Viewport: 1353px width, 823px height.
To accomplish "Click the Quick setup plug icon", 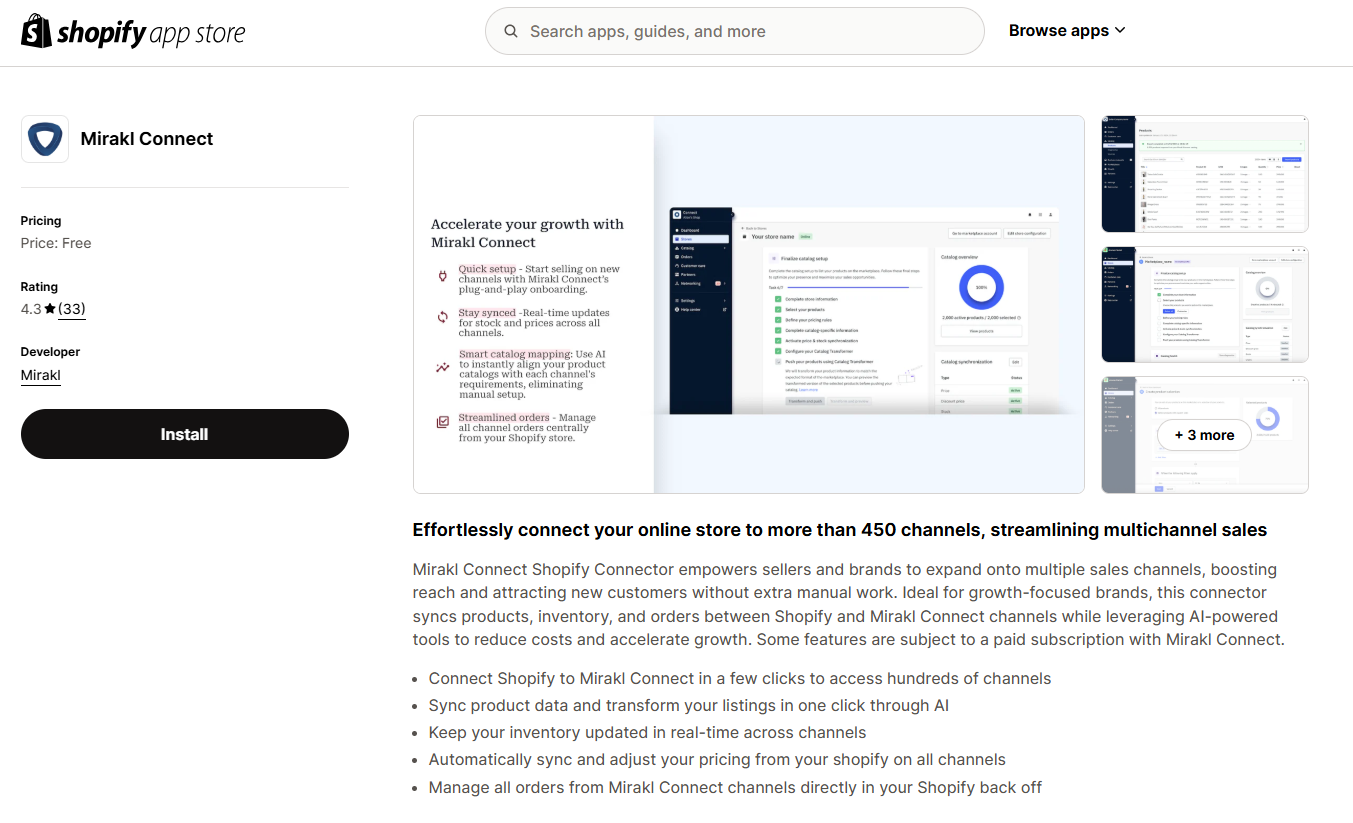I will [x=443, y=275].
